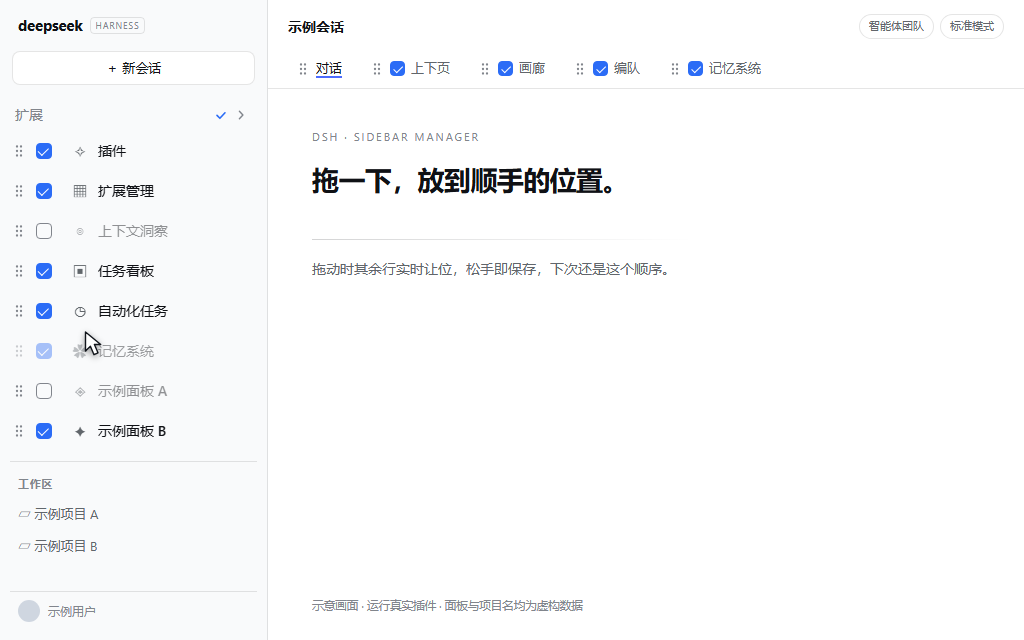The image size is (1024, 640).
Task: Click drag handle of 上下文洞察 row
Action: click(x=19, y=231)
